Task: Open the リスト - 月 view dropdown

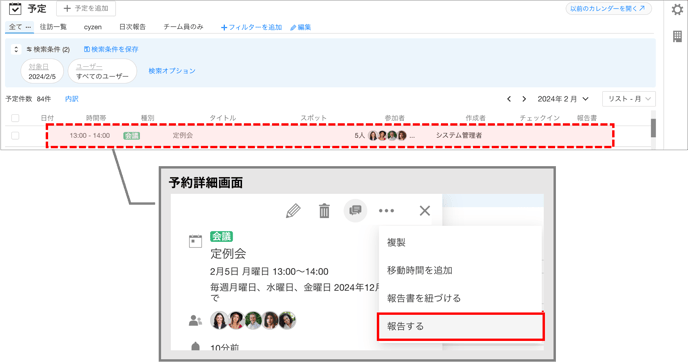Action: click(x=629, y=99)
